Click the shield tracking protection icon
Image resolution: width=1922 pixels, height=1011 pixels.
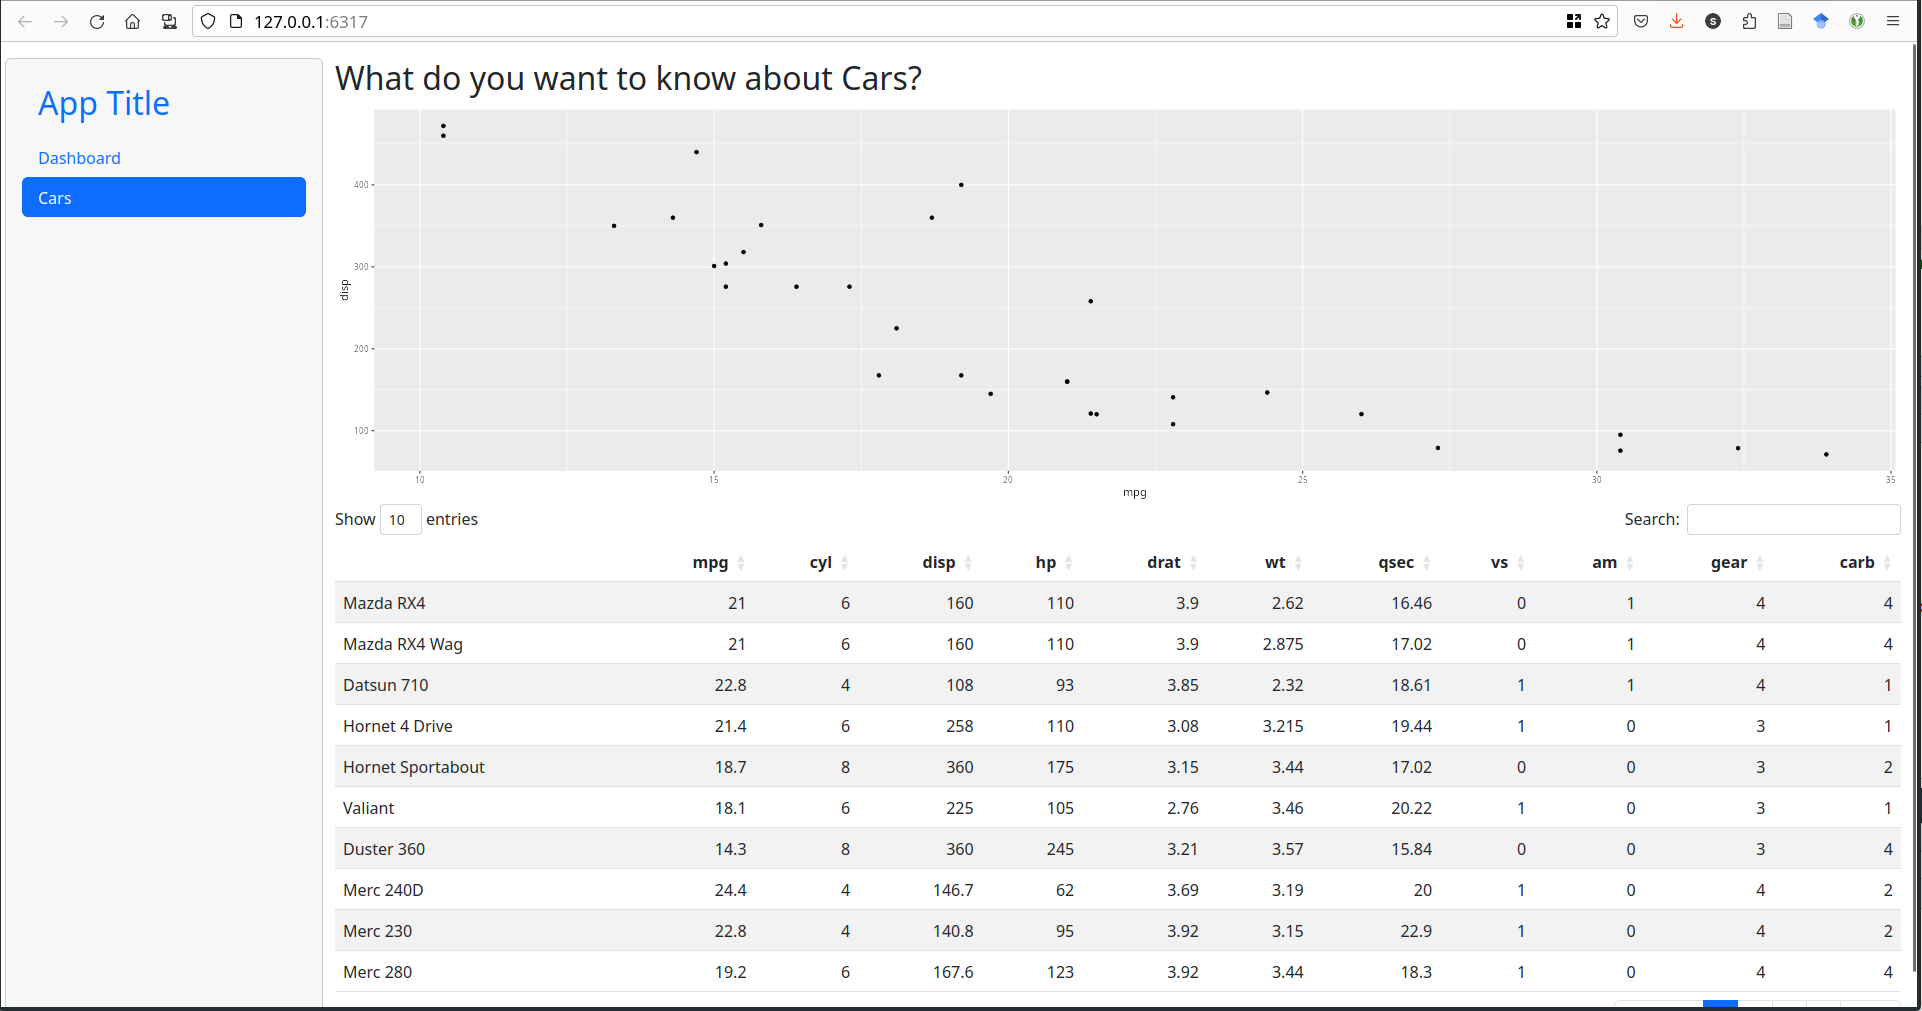pos(208,21)
